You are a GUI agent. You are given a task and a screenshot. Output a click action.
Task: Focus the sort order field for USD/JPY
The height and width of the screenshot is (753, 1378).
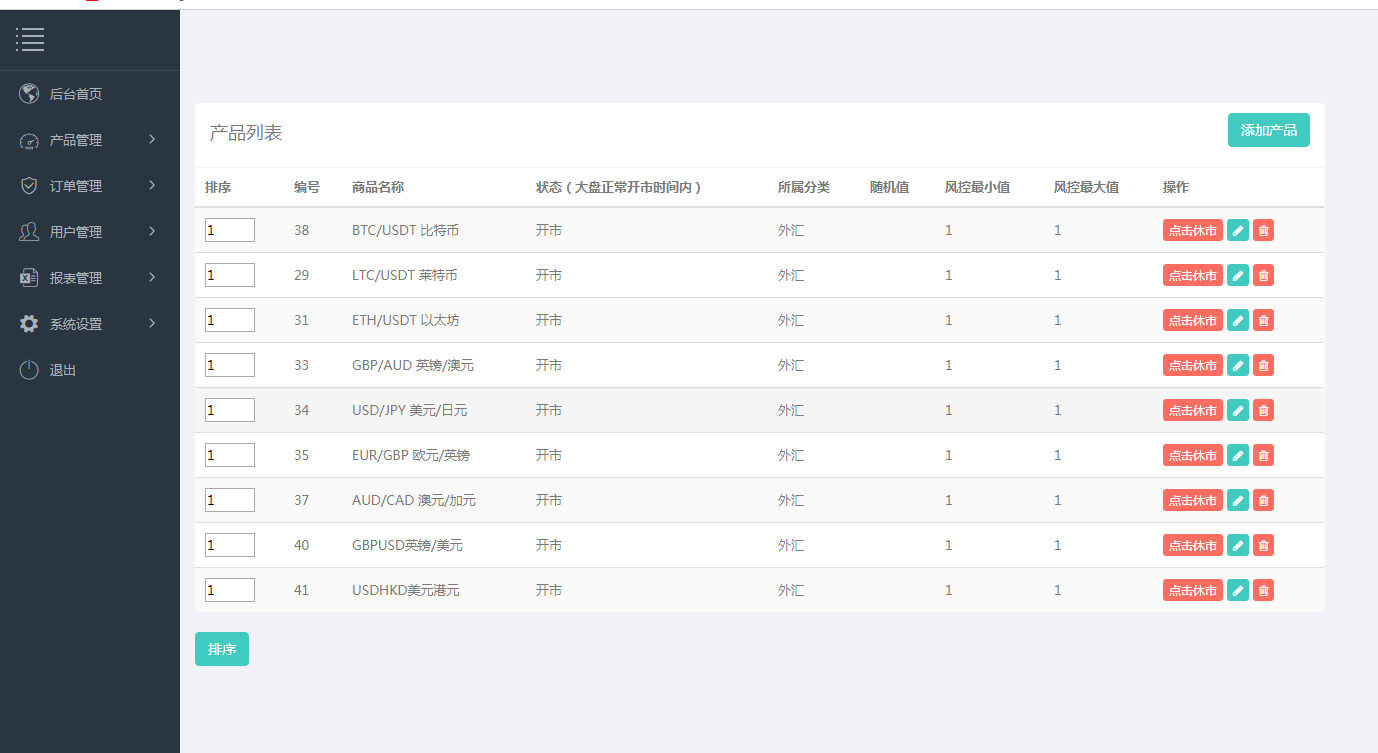230,410
